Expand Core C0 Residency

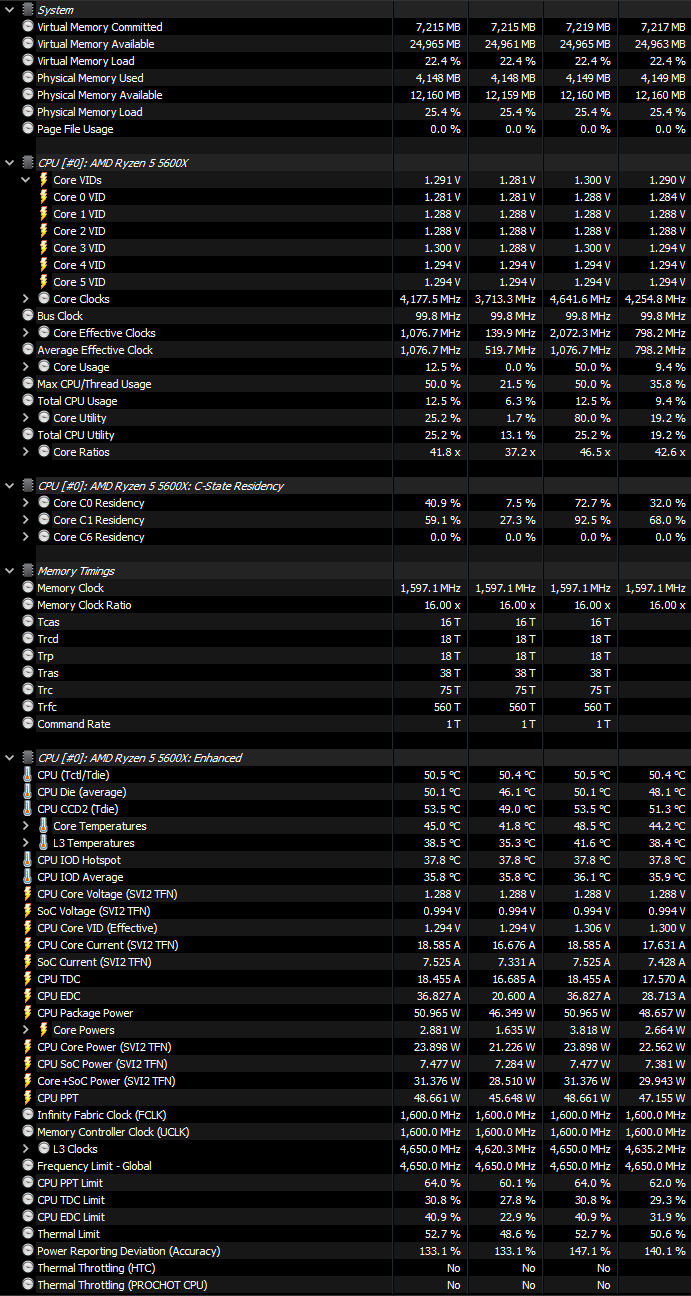click(x=26, y=503)
